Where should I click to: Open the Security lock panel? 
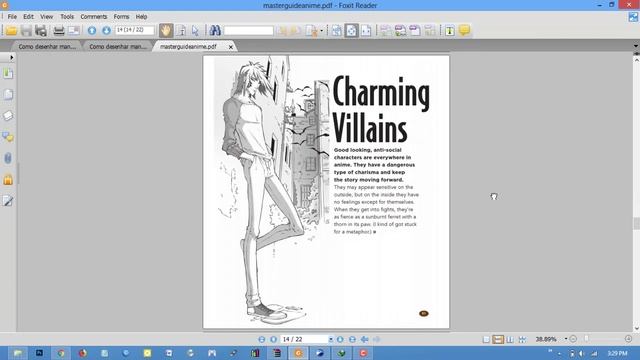(x=8, y=180)
